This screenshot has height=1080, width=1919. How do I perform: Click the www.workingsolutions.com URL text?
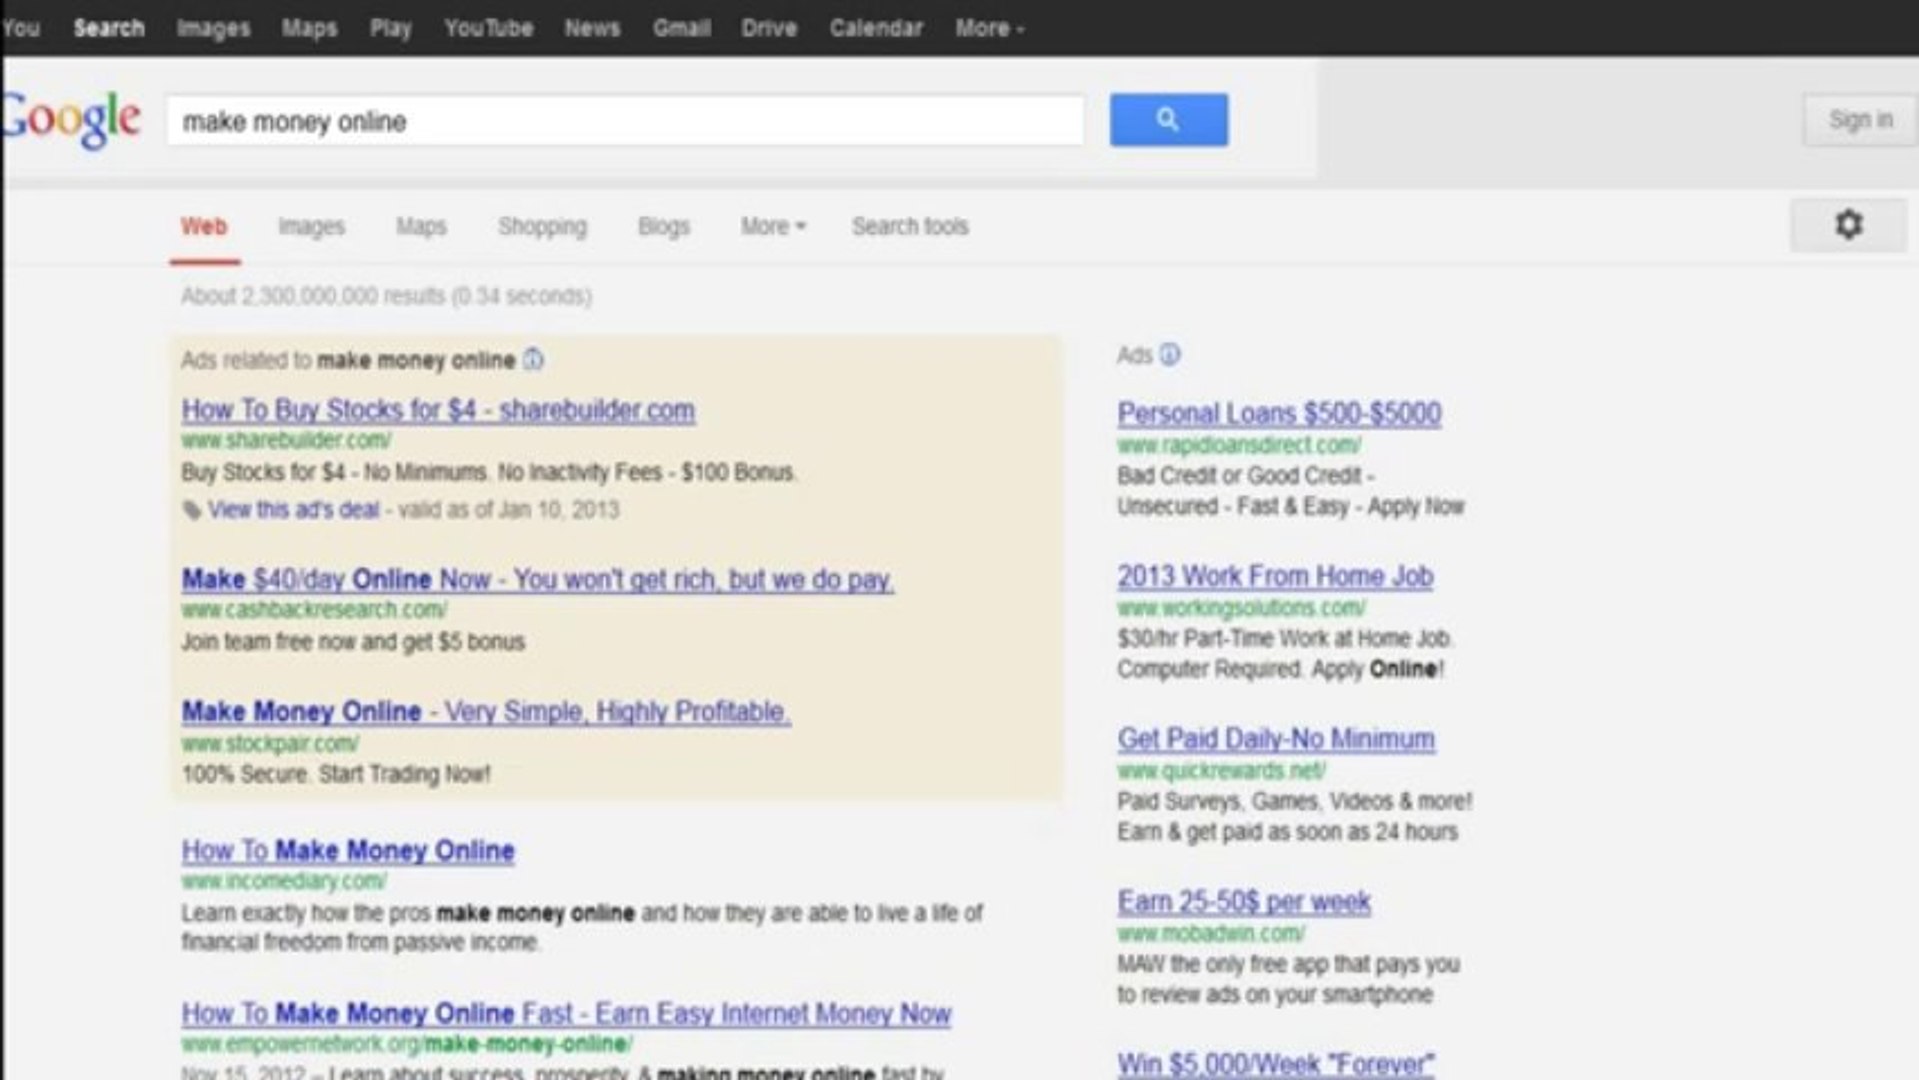click(x=1241, y=608)
